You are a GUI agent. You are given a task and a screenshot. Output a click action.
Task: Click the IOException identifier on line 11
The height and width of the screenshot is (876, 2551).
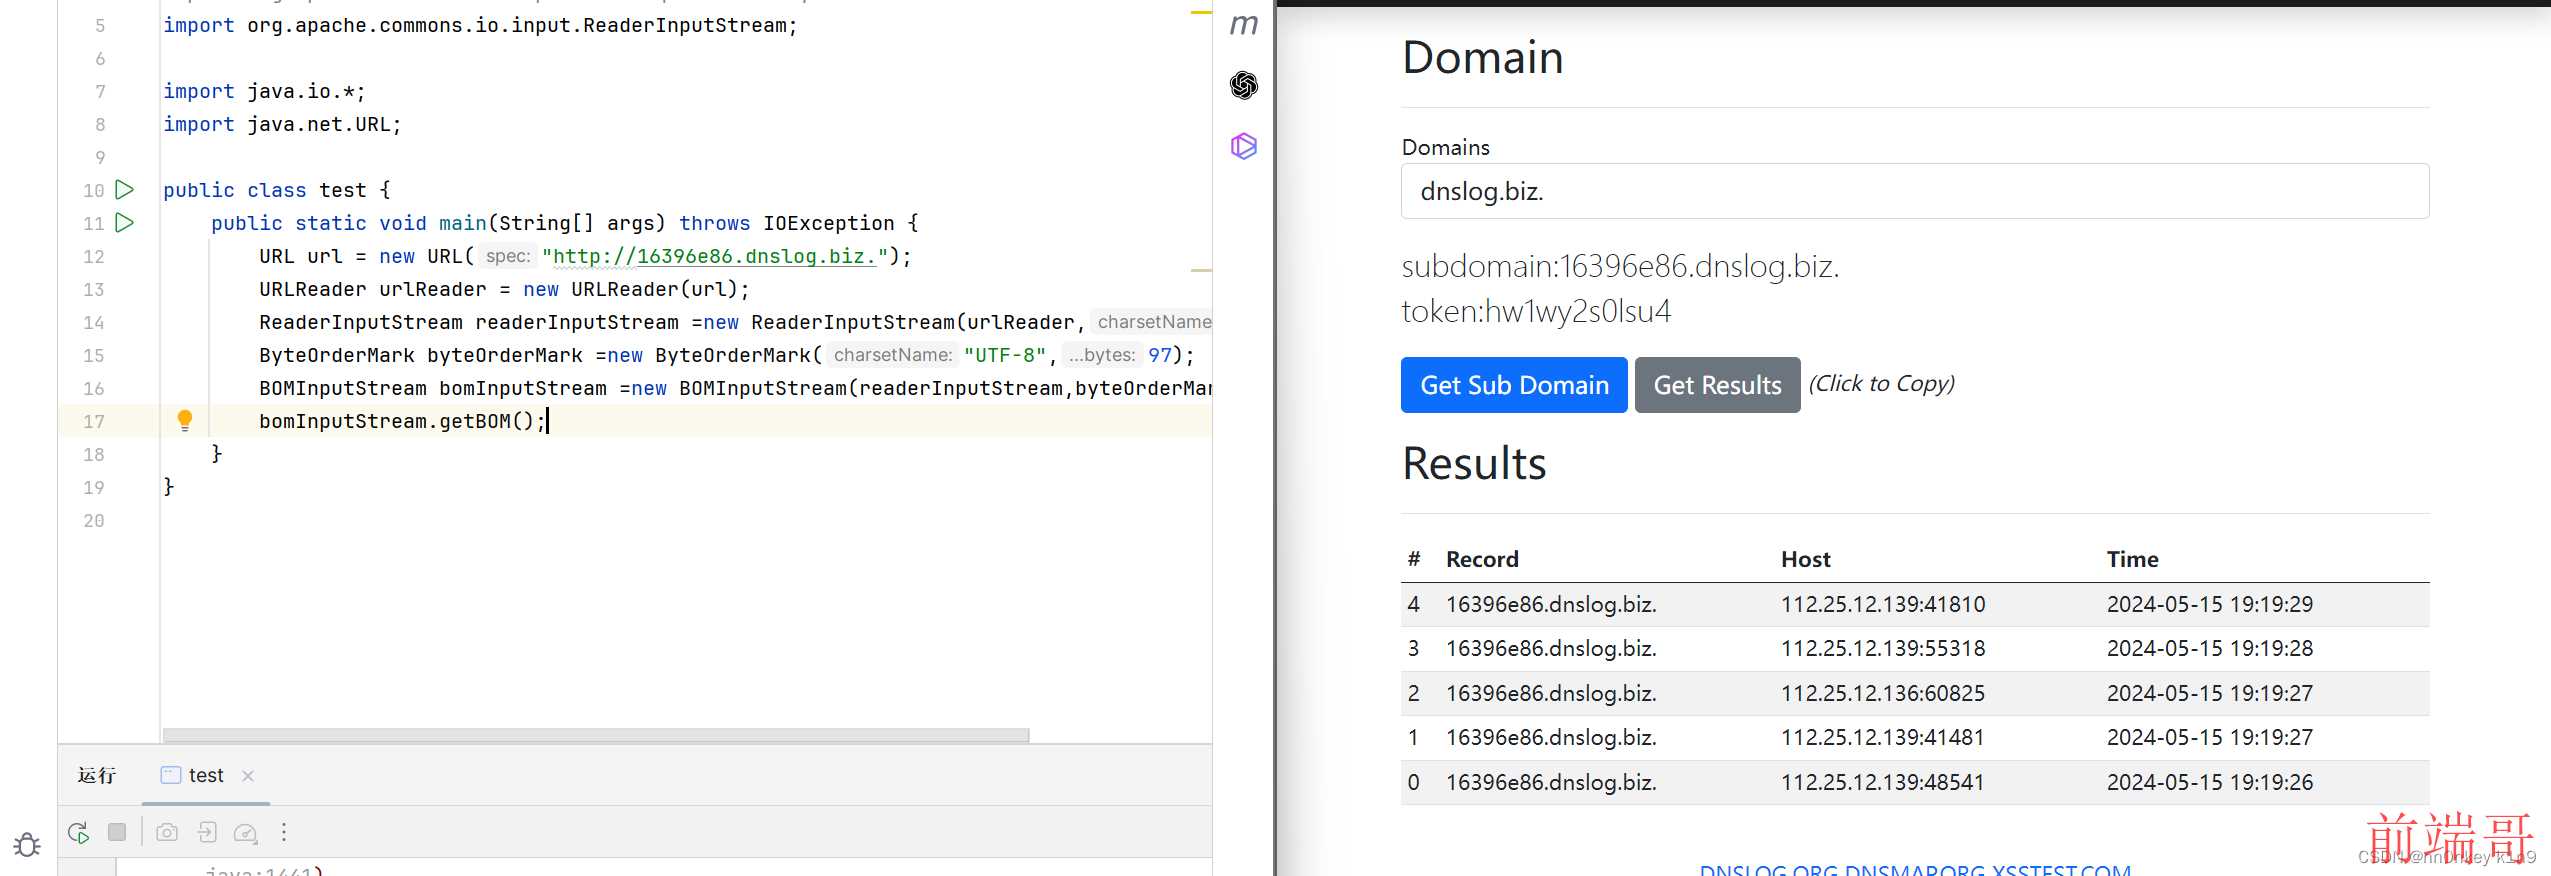pos(828,223)
